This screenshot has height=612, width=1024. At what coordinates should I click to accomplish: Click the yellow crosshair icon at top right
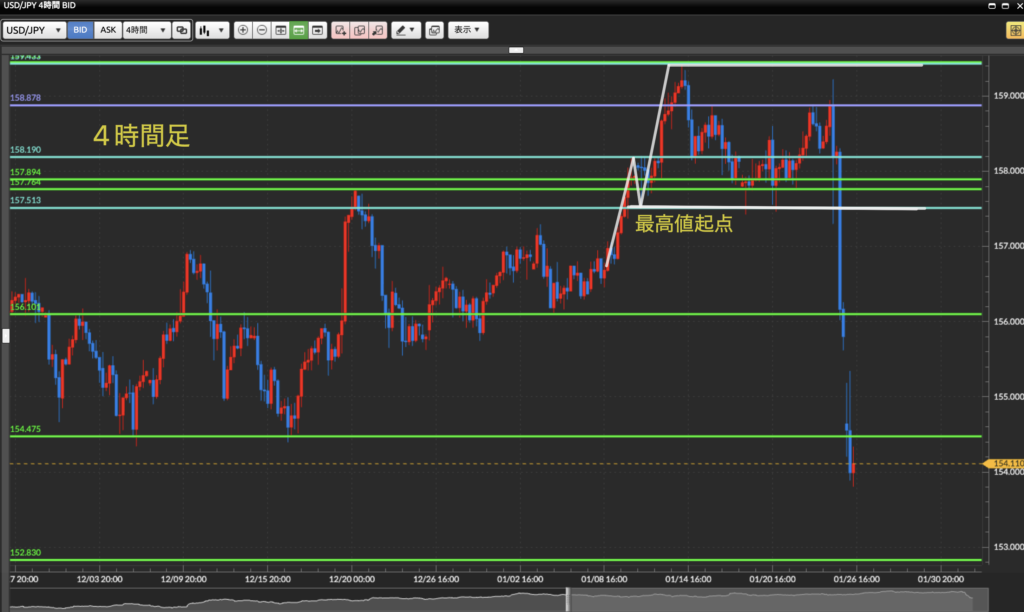pos(1013,30)
